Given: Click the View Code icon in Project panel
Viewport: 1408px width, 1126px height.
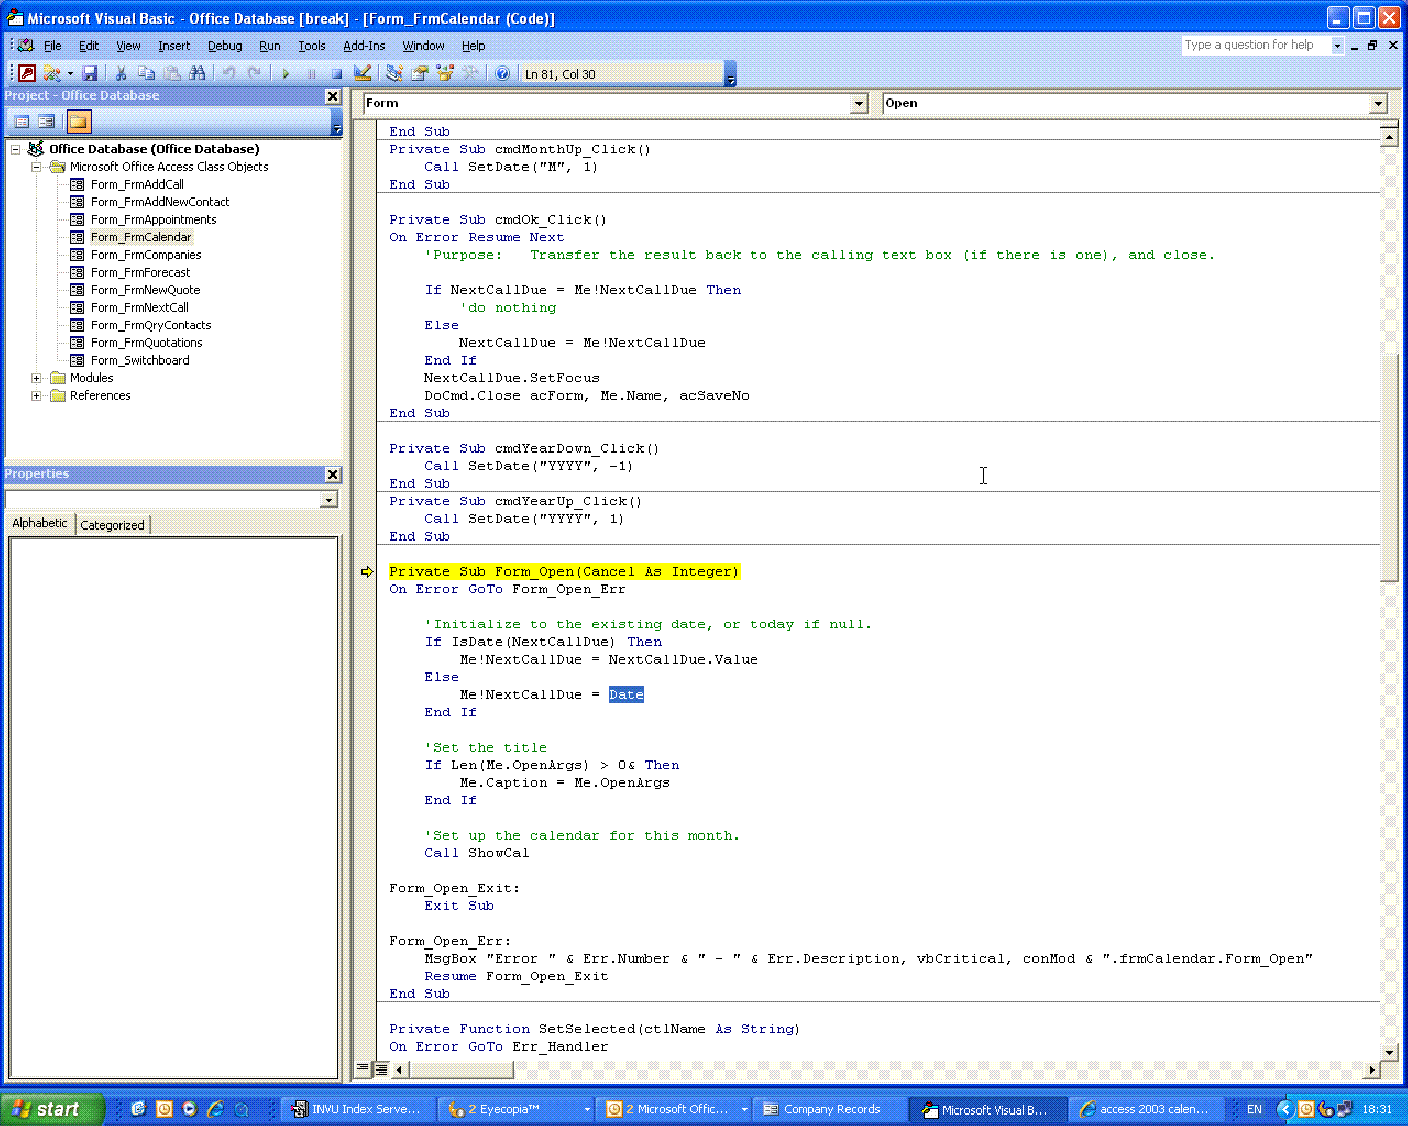Looking at the screenshot, I should click(x=22, y=121).
